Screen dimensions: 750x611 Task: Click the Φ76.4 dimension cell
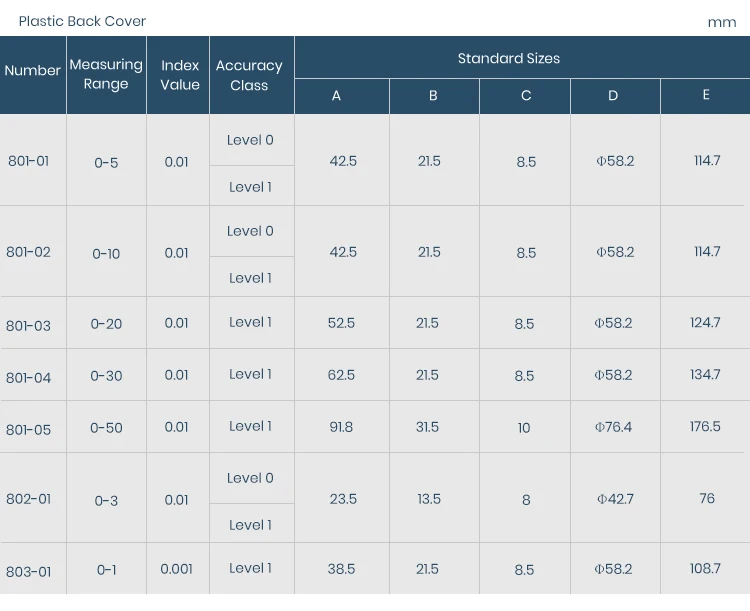pyautogui.click(x=613, y=427)
